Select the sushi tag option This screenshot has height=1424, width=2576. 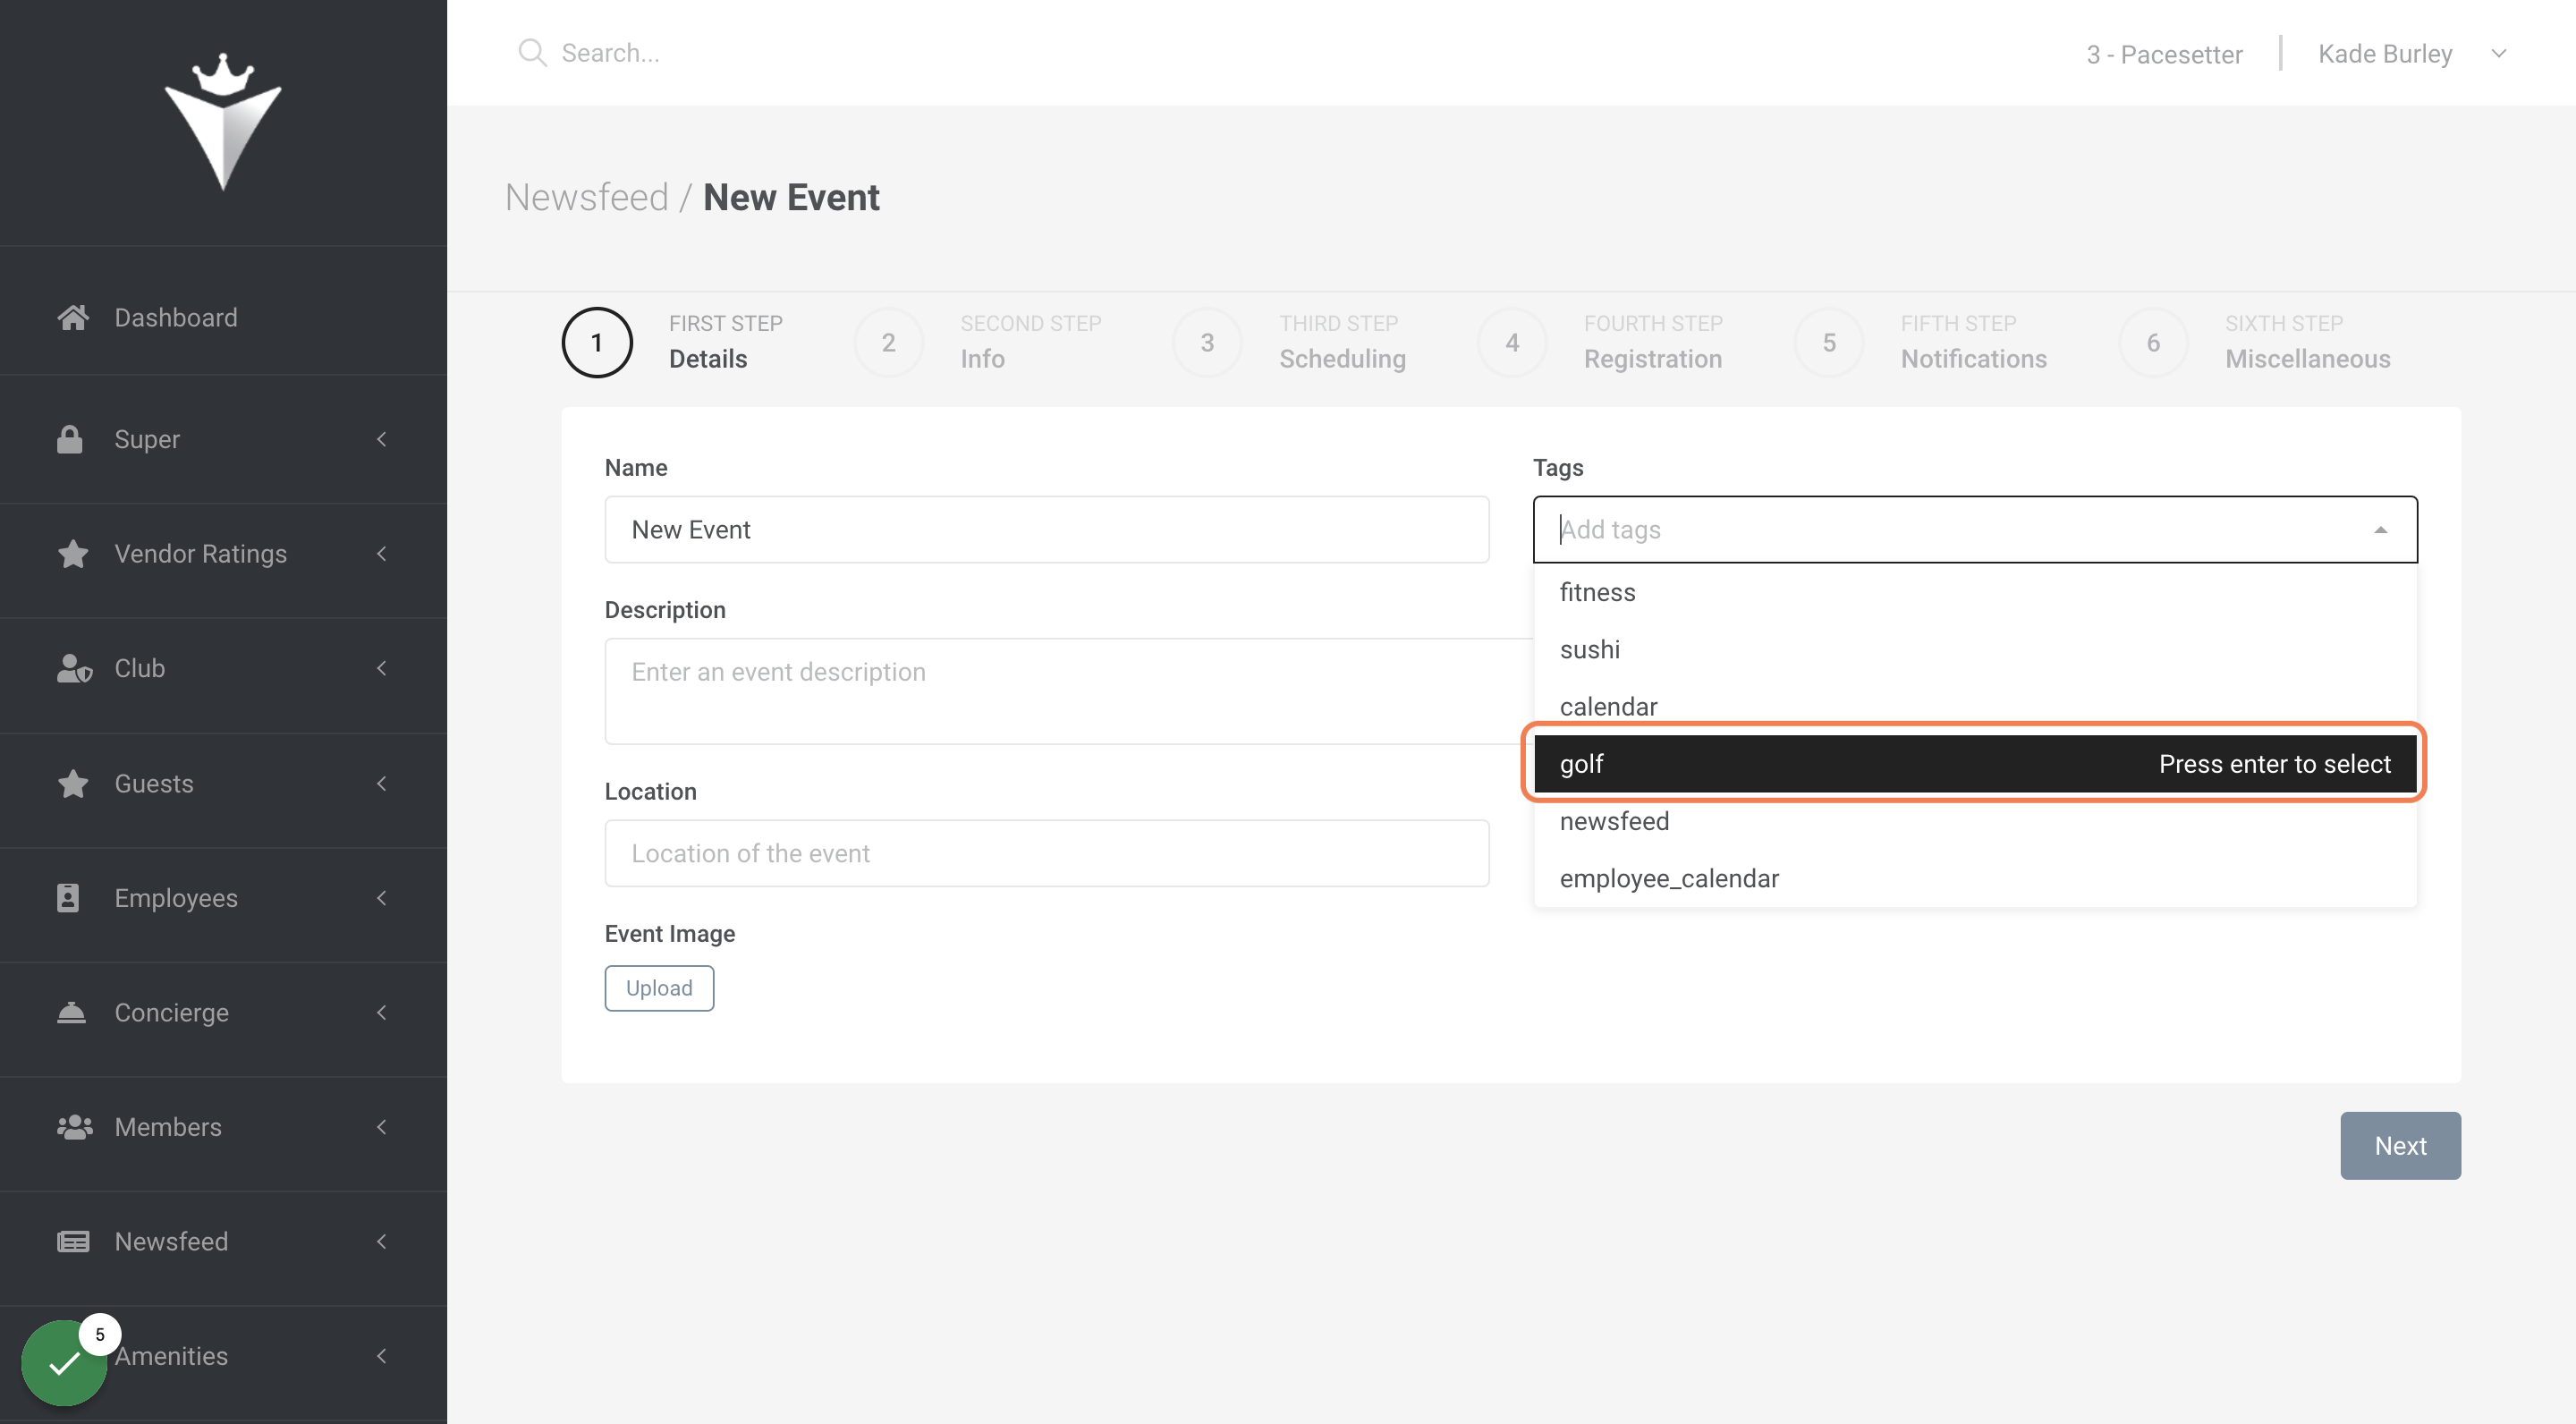[x=1975, y=649]
